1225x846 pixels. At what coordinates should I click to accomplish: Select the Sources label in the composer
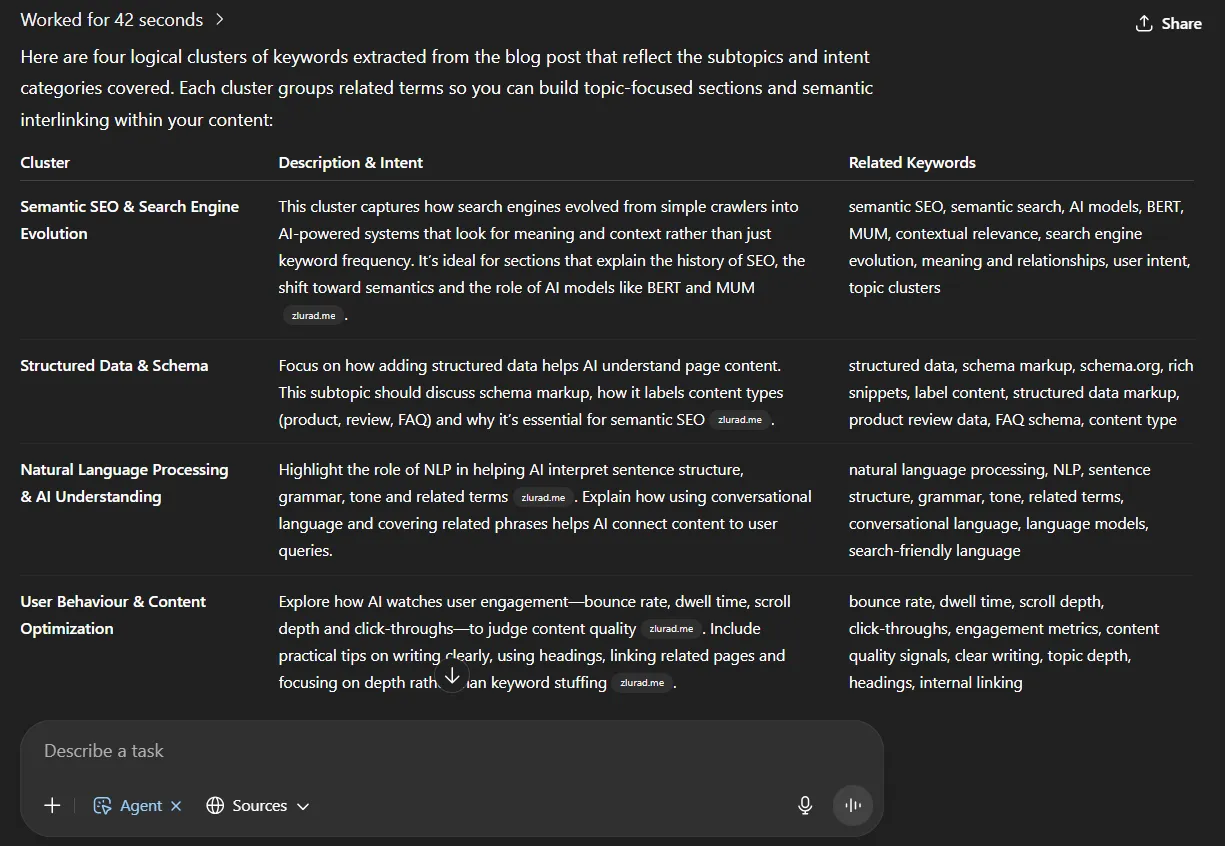259,805
